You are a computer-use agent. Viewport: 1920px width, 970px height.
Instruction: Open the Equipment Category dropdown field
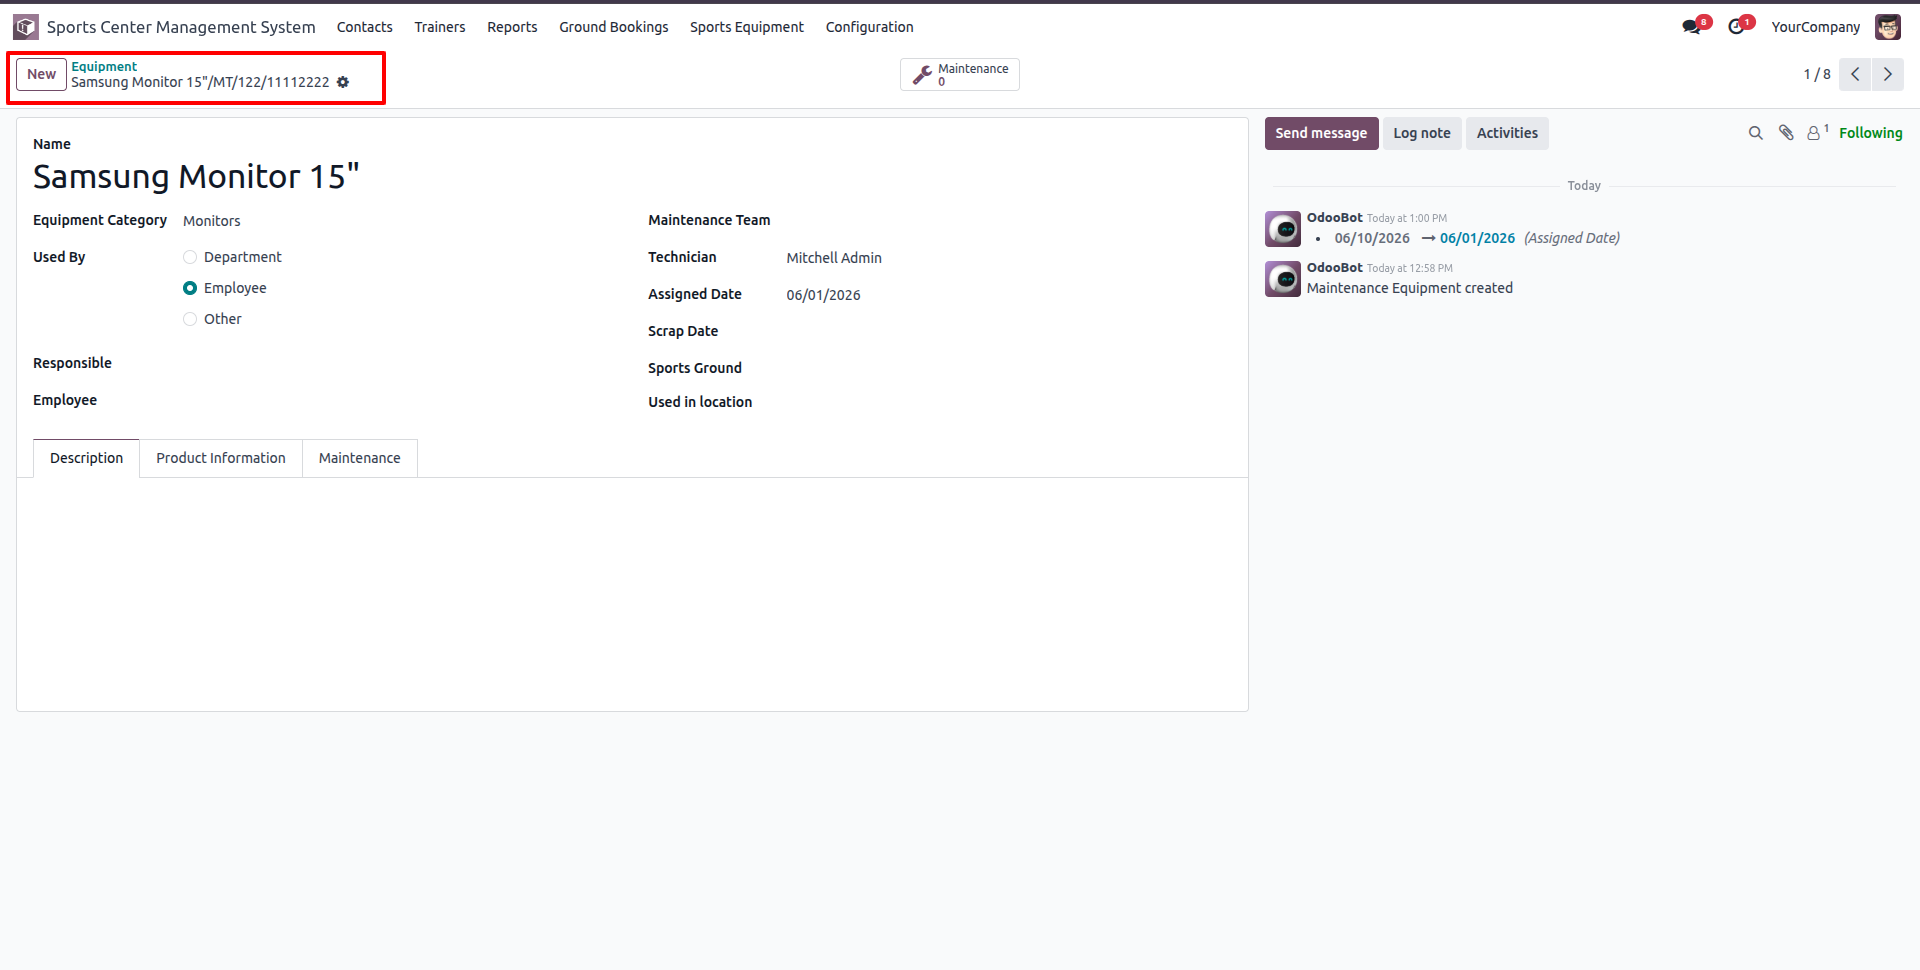point(399,221)
